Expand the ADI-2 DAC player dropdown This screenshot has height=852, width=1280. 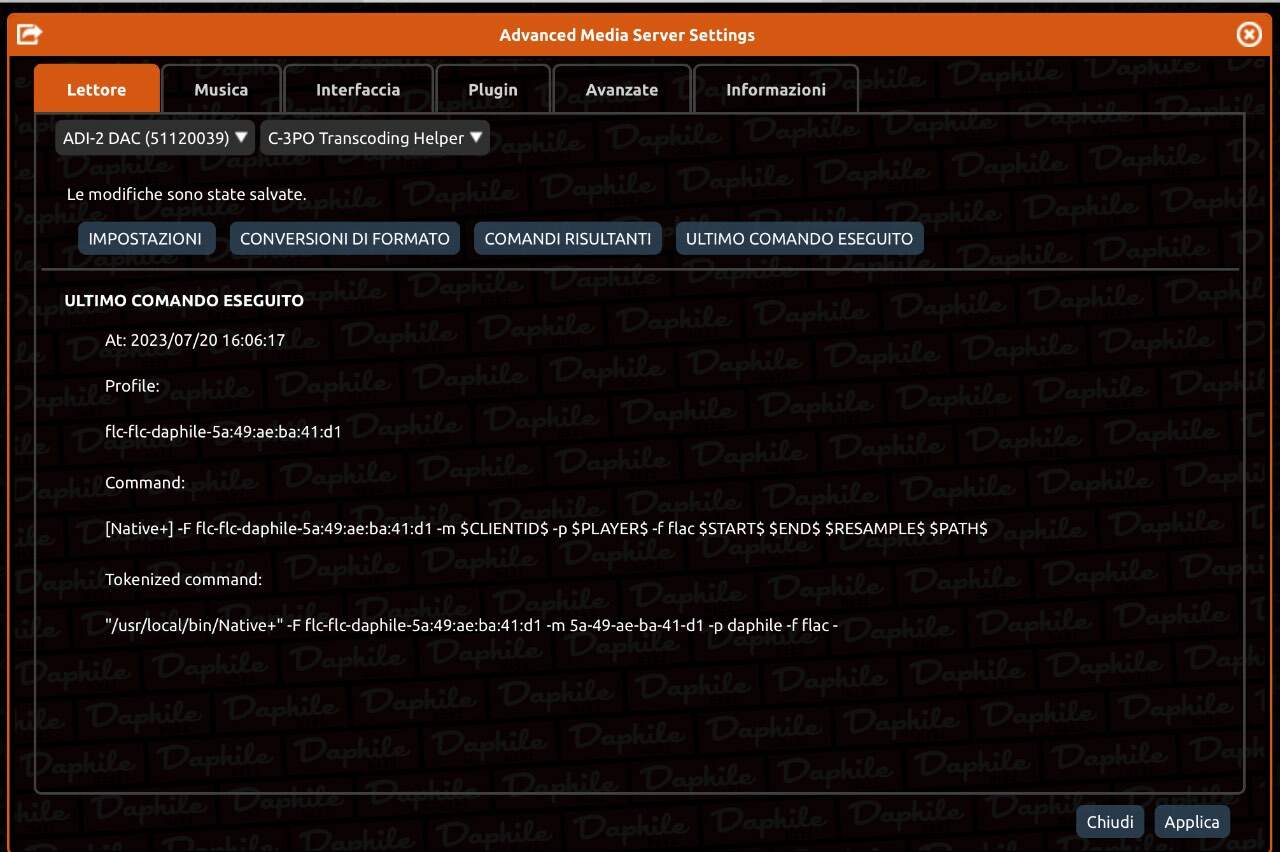click(155, 138)
